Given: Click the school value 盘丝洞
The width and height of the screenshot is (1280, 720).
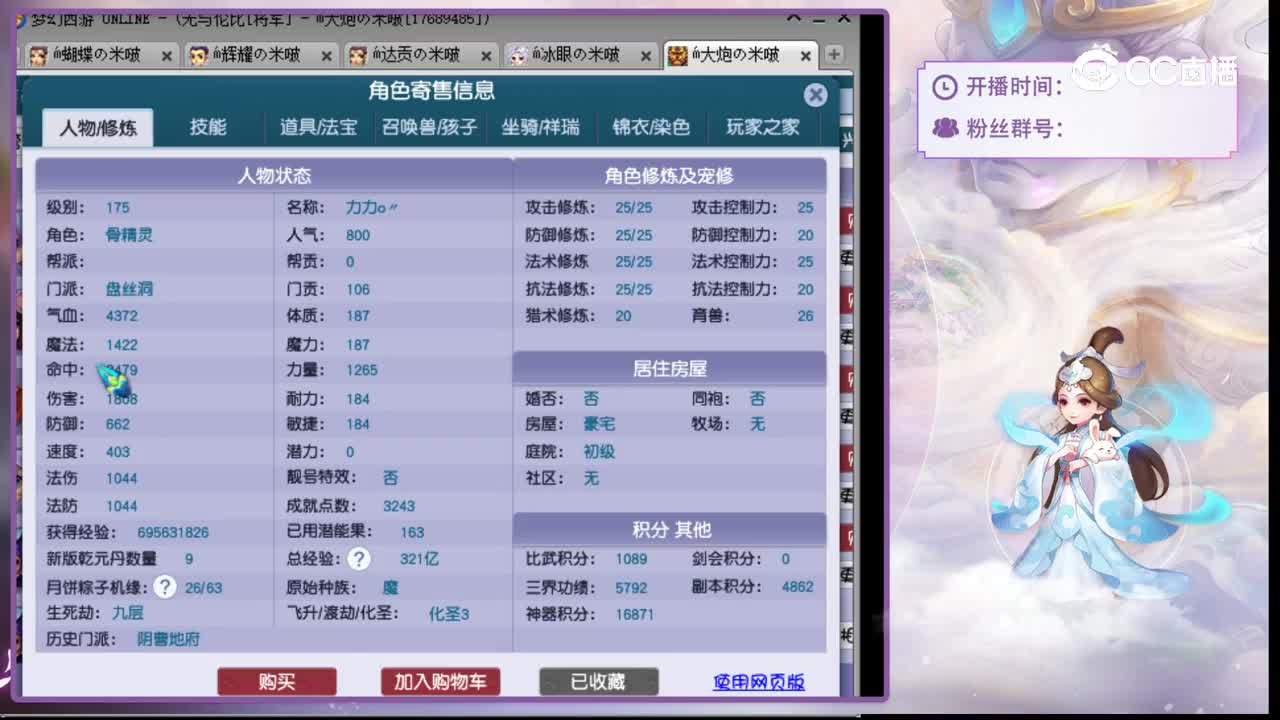Looking at the screenshot, I should (129, 289).
